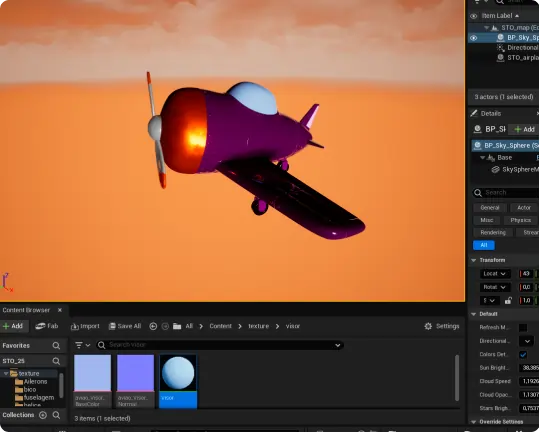The width and height of the screenshot is (540, 432).
Task: Click the Fab marketplace icon
Action: click(40, 326)
